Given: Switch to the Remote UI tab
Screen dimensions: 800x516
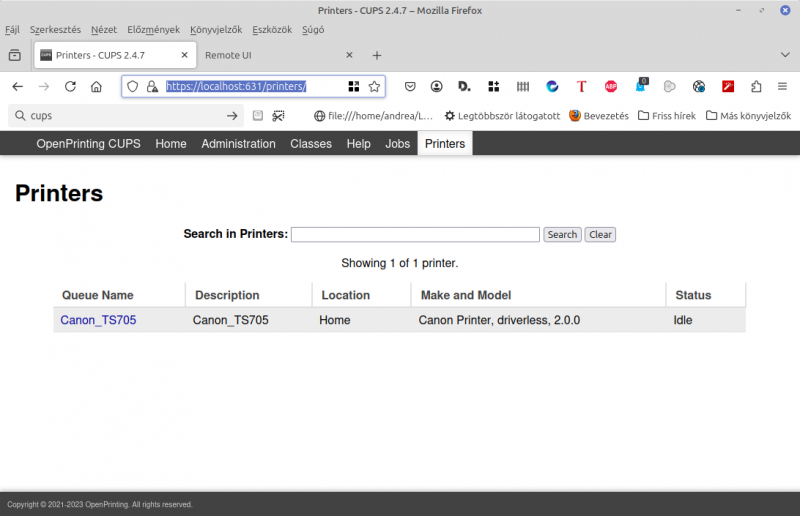Looking at the screenshot, I should pyautogui.click(x=265, y=55).
